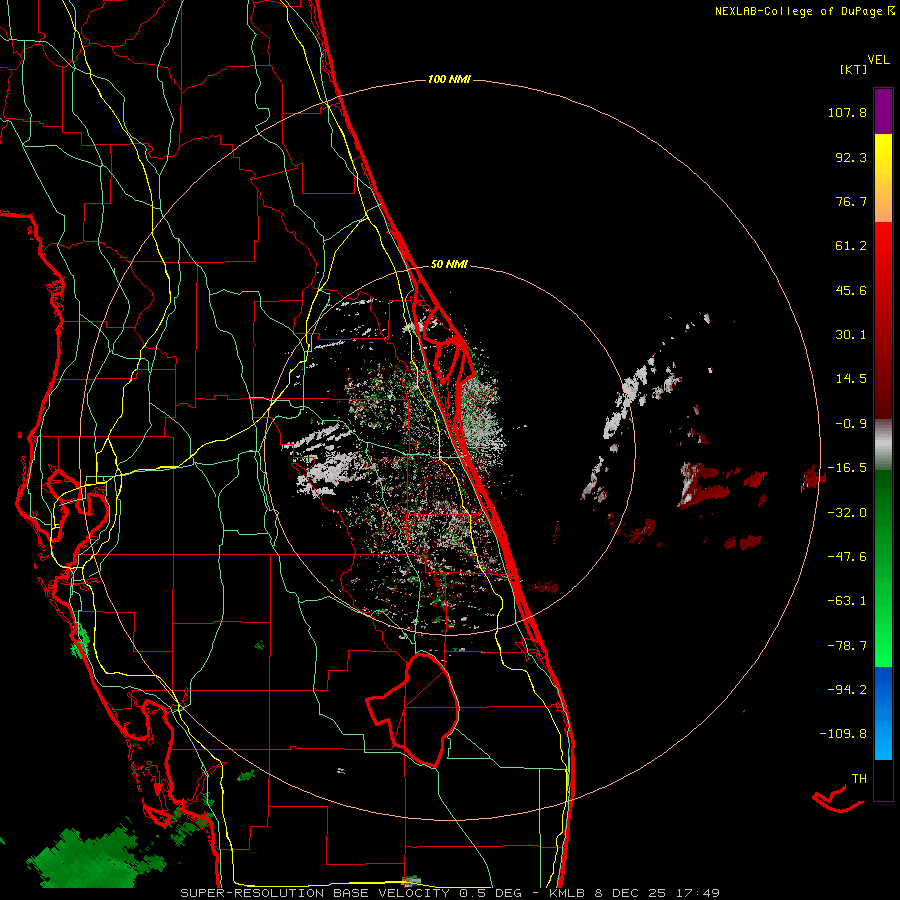Select the purple segment of velocity scale
This screenshot has height=900, width=900.
pos(883,111)
